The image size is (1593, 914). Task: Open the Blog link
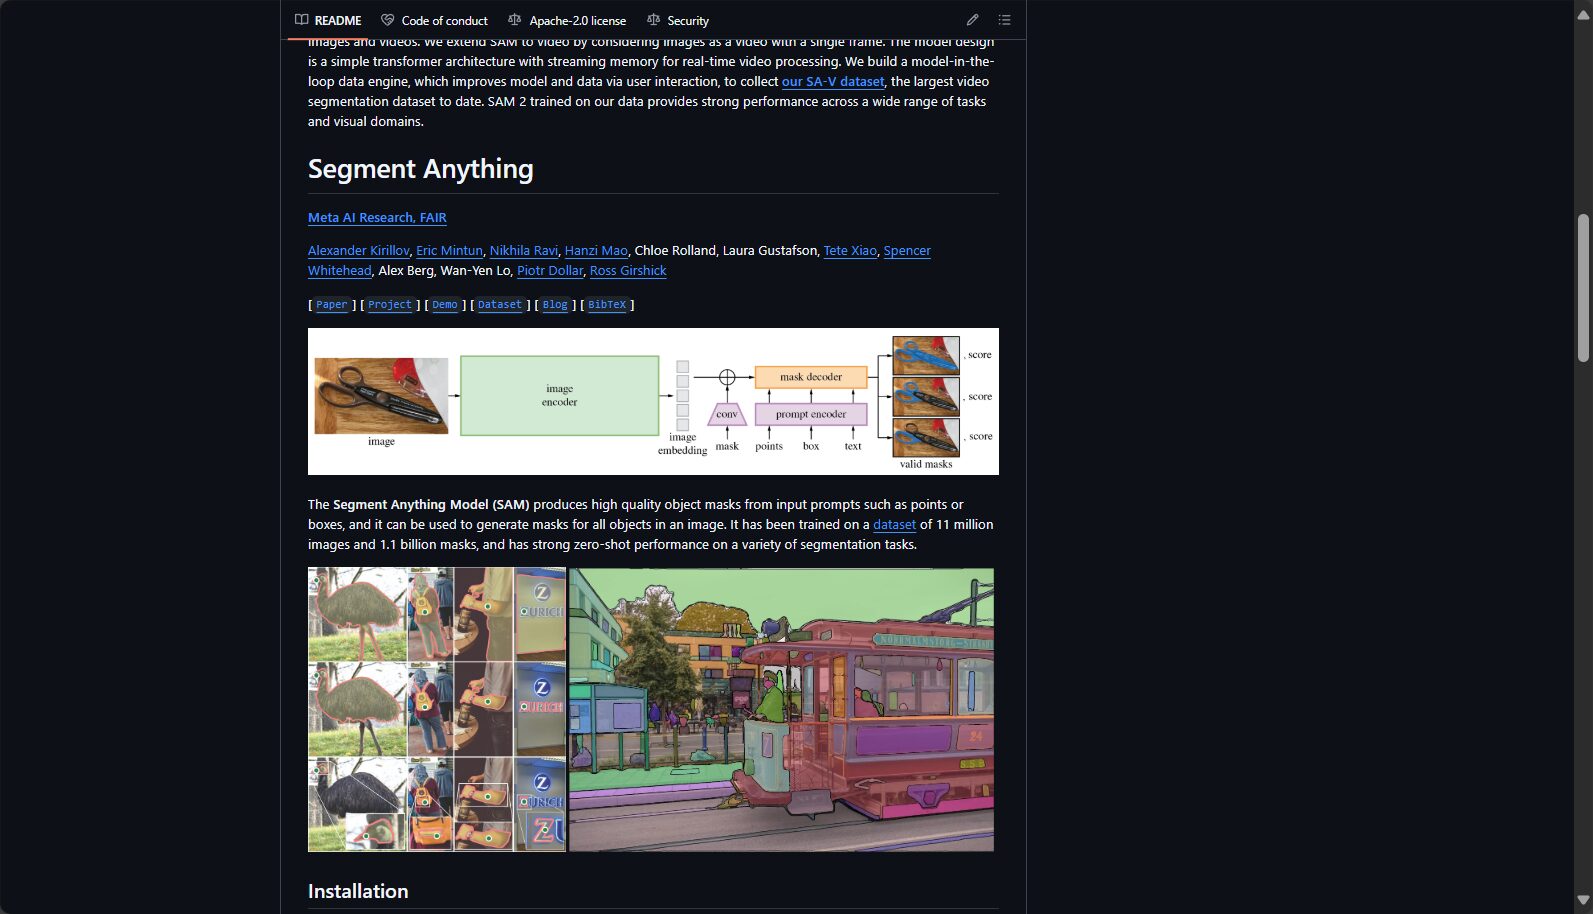coord(555,305)
